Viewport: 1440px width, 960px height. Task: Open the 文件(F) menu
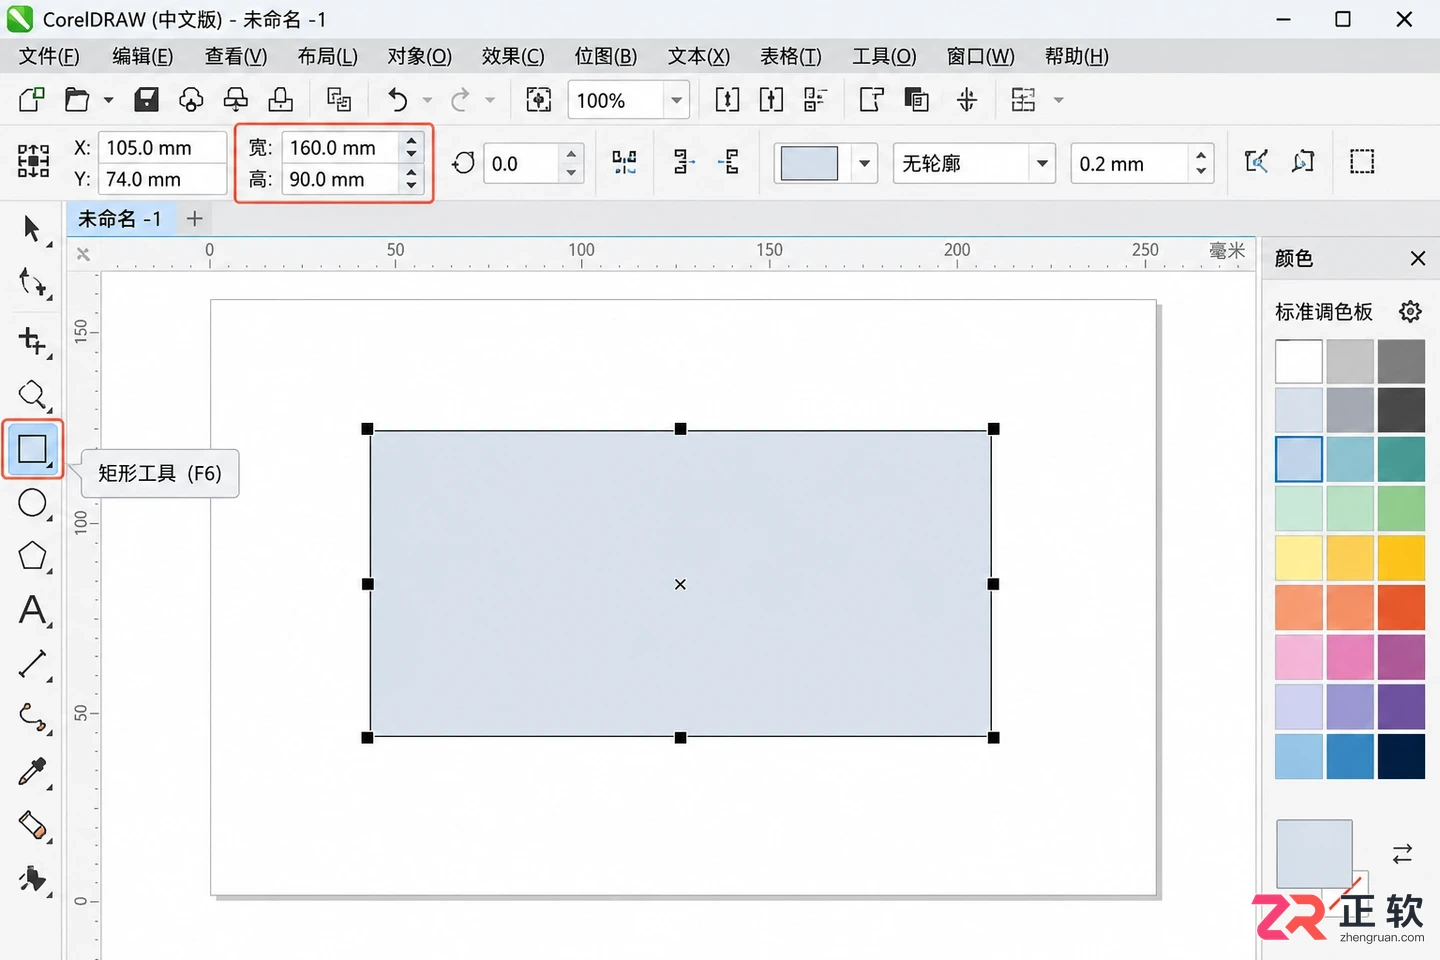click(49, 56)
